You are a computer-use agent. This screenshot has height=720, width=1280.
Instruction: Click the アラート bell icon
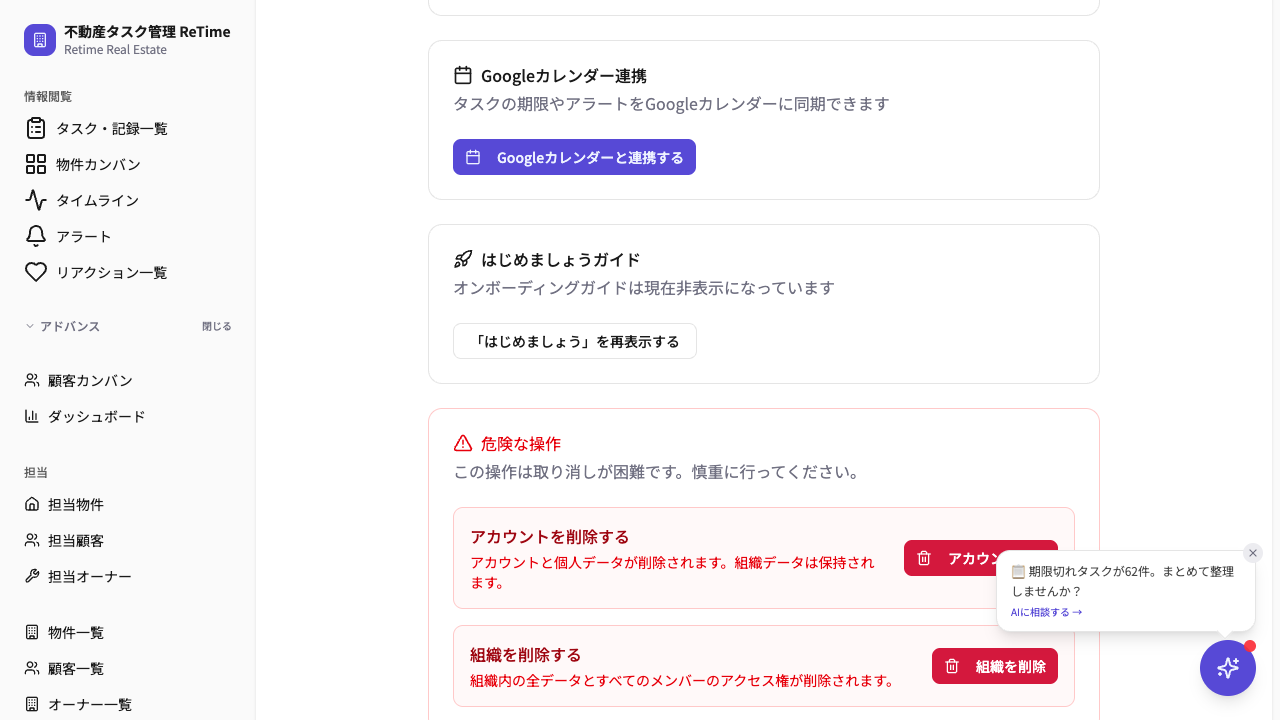tap(36, 236)
